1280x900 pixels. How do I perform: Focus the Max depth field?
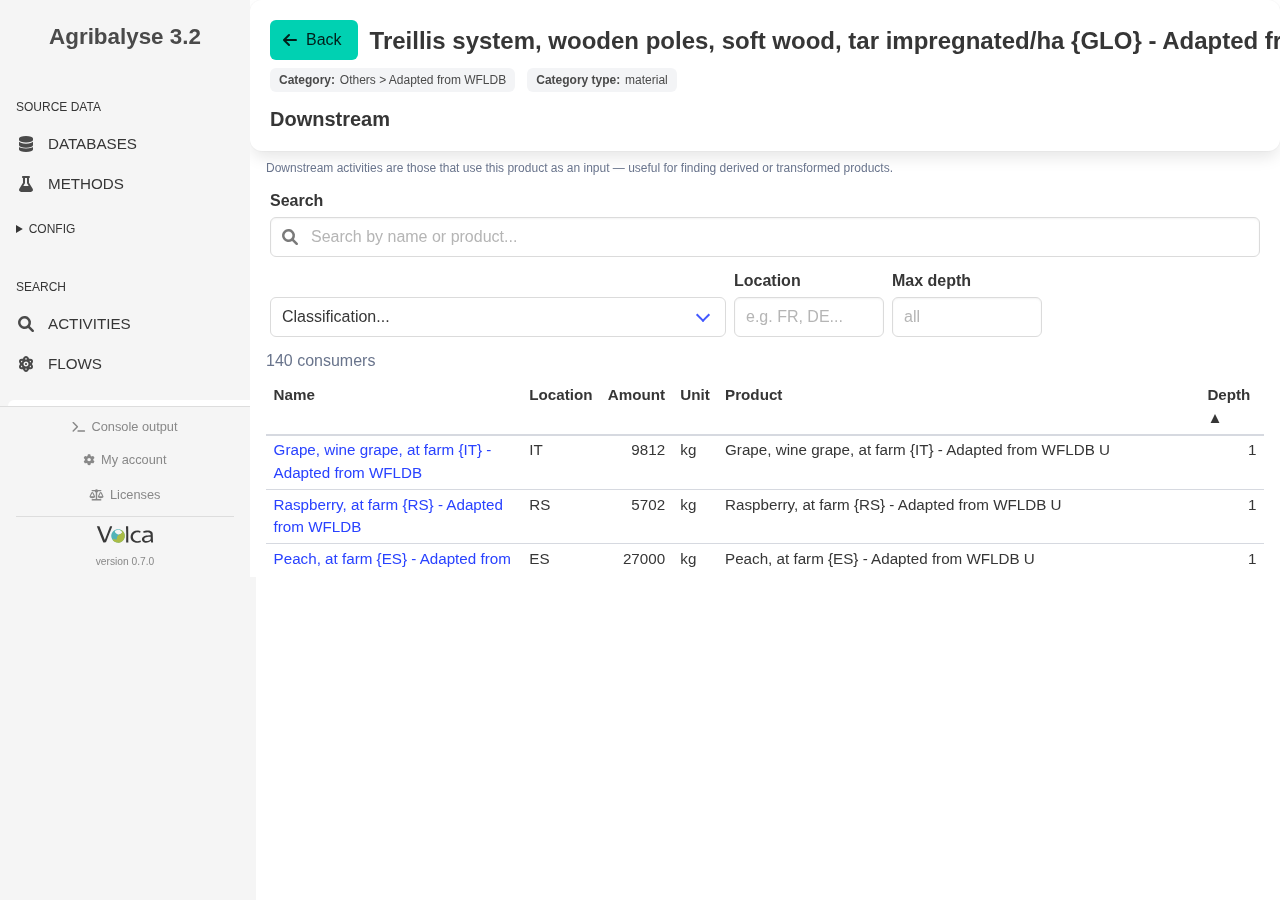point(967,317)
